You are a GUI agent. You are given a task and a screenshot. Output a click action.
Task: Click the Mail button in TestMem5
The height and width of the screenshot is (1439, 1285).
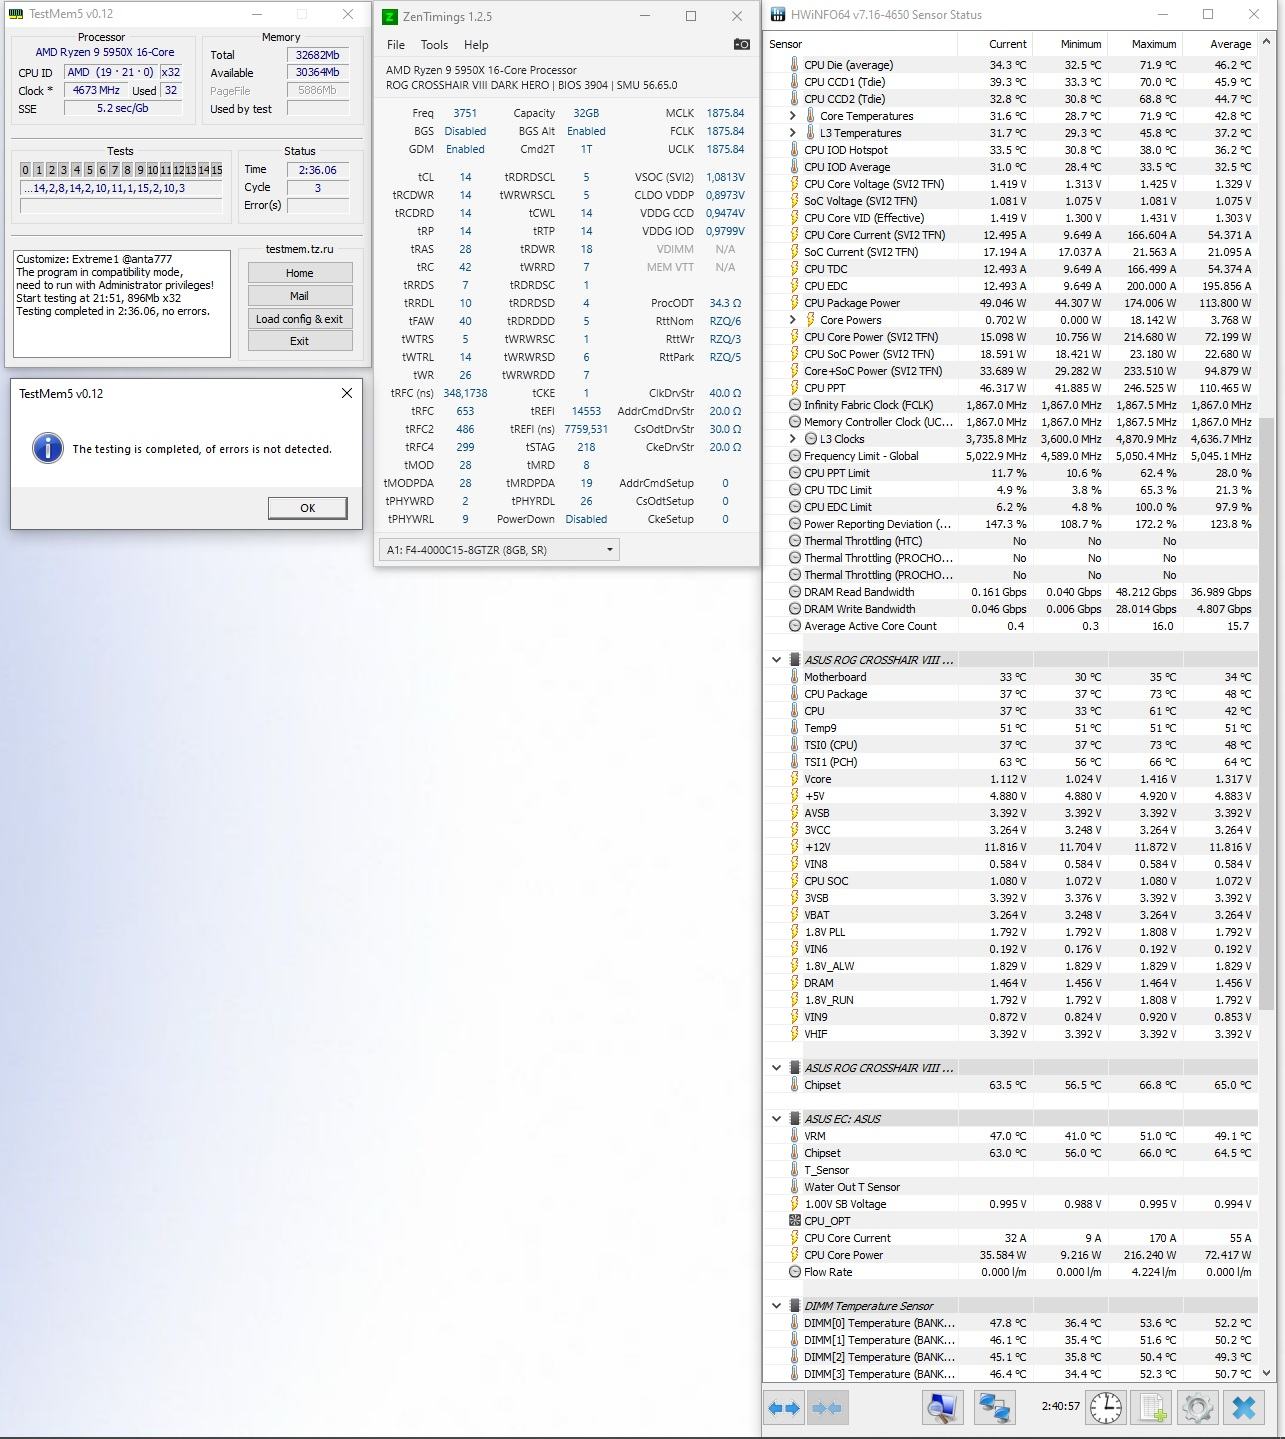(300, 296)
